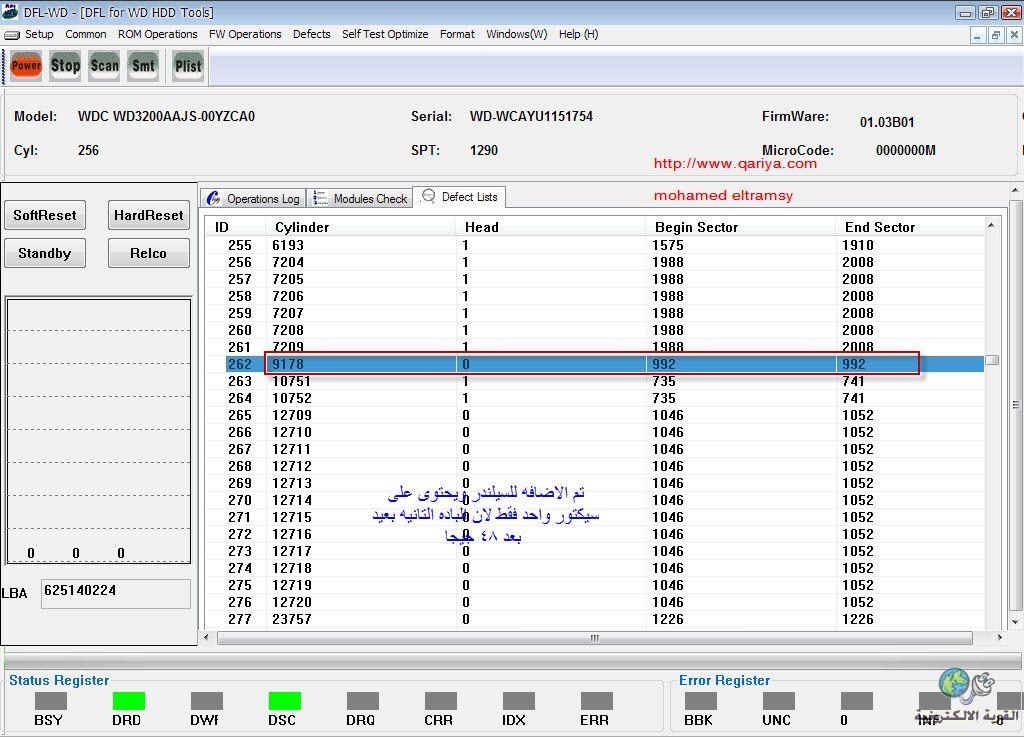Click the BBK error register indicator

point(701,701)
